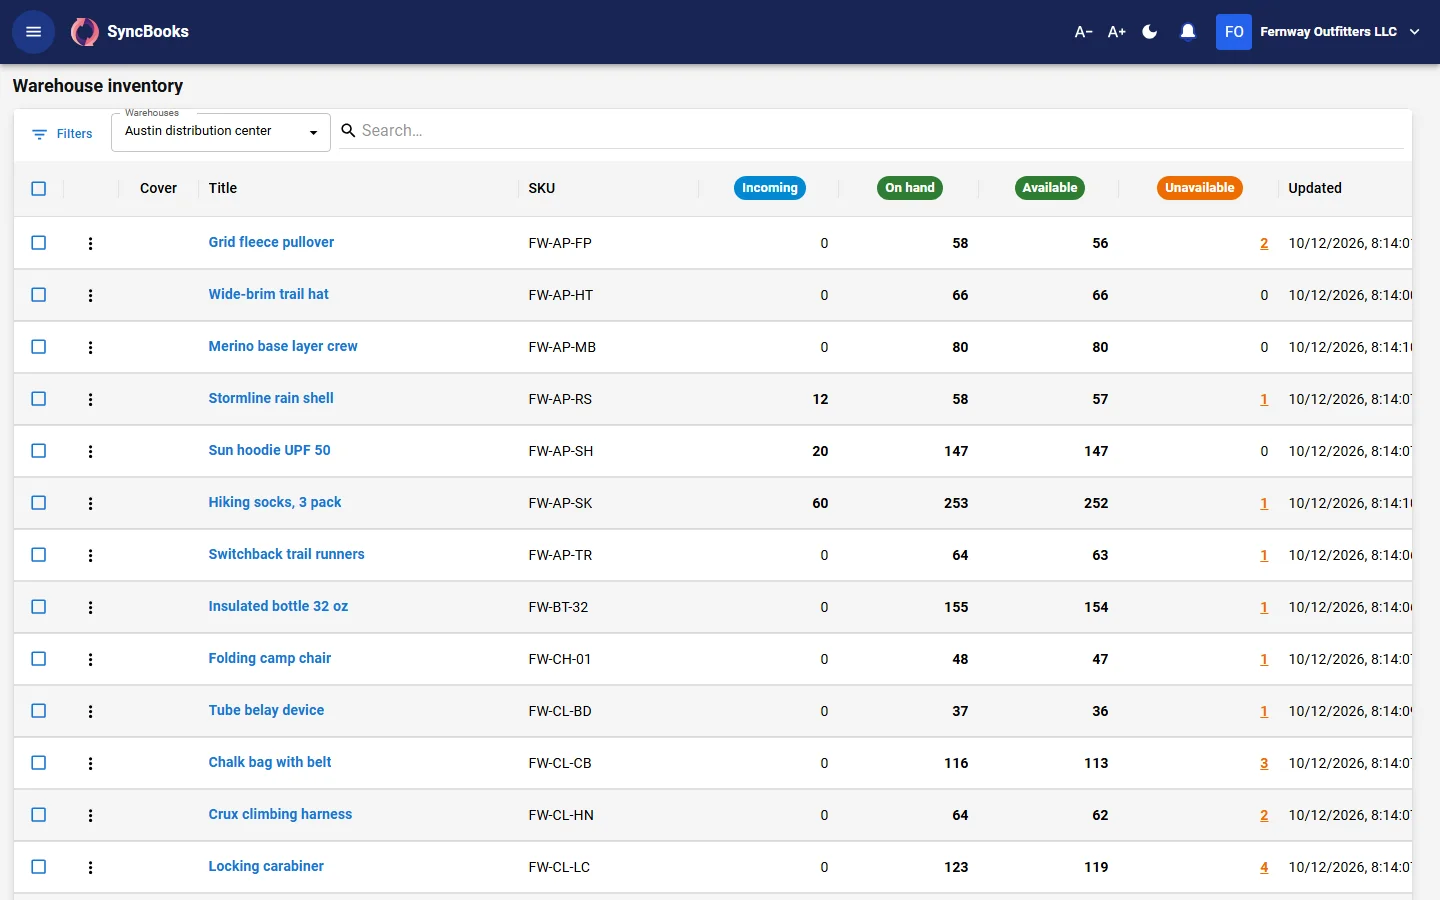
Task: Open the Merino base layer crew link
Action: (x=283, y=346)
